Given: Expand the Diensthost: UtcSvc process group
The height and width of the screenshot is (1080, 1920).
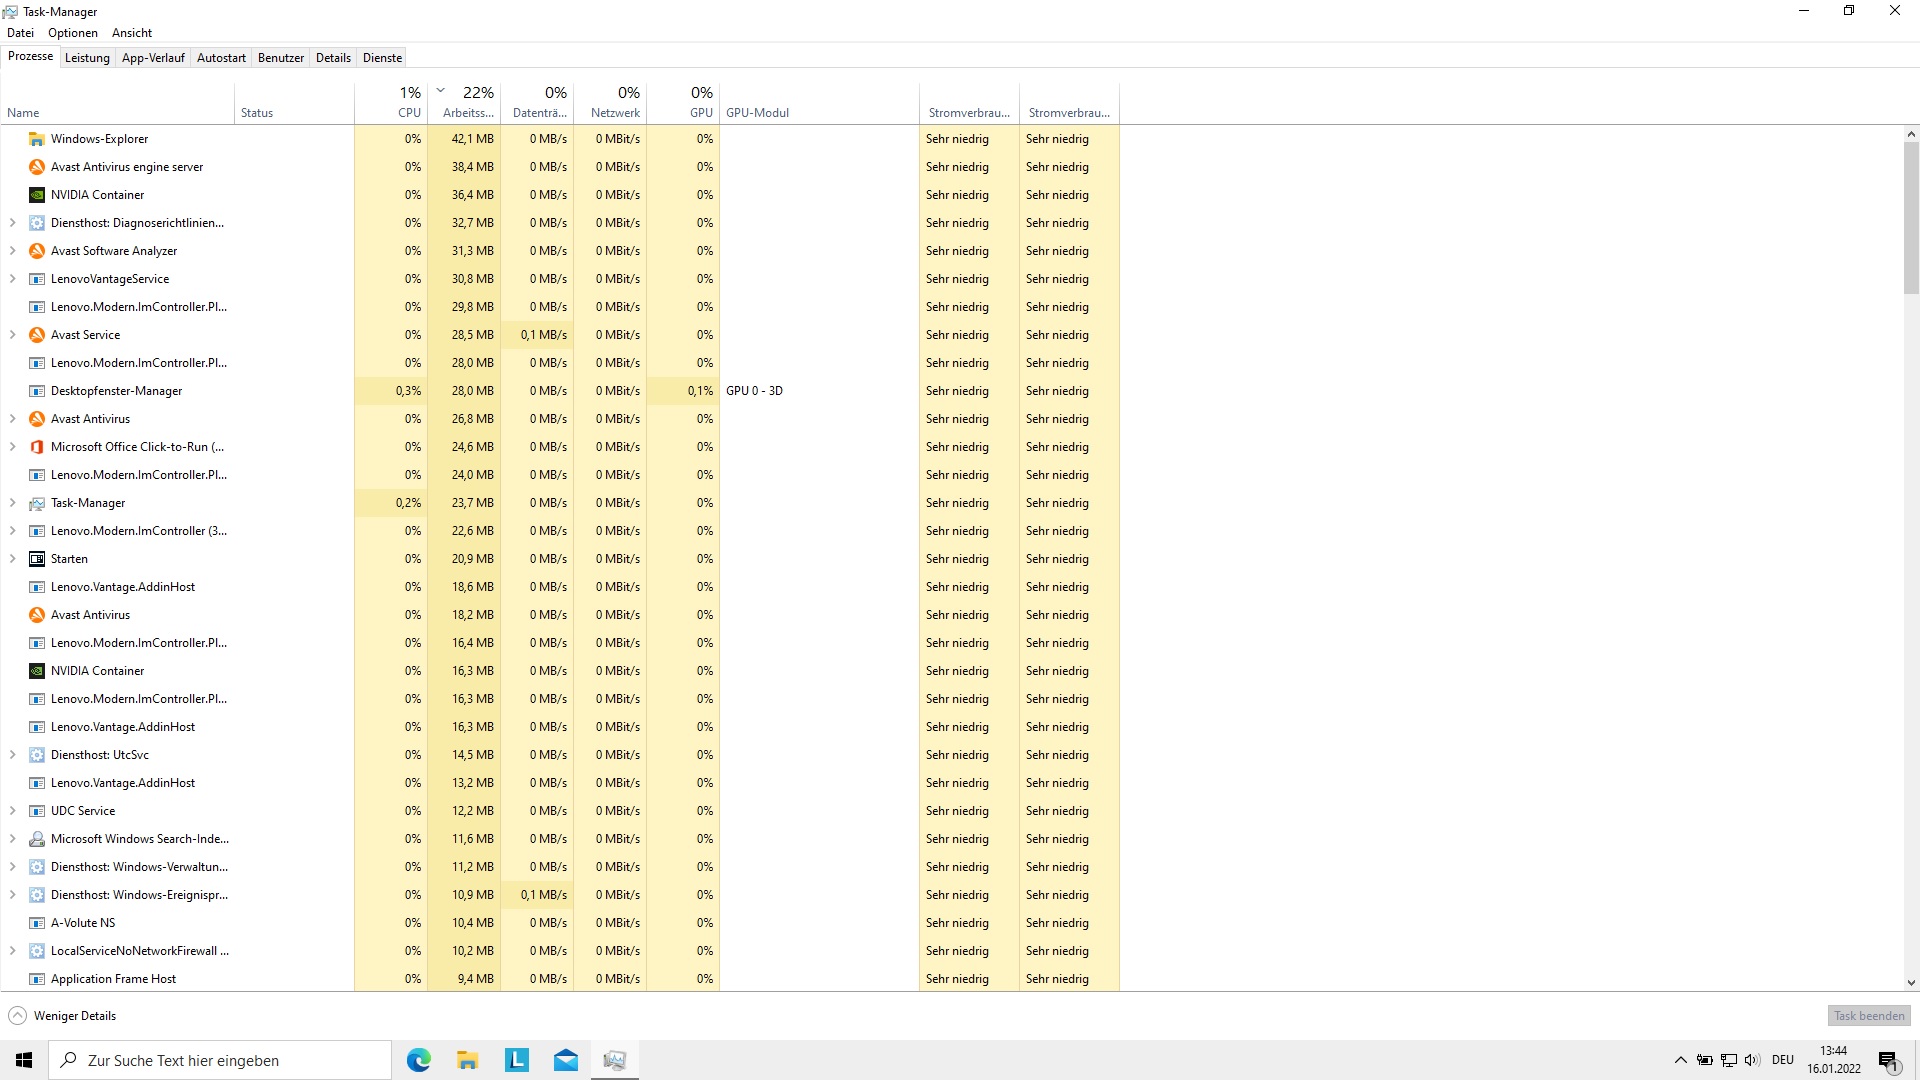Looking at the screenshot, I should (x=13, y=755).
